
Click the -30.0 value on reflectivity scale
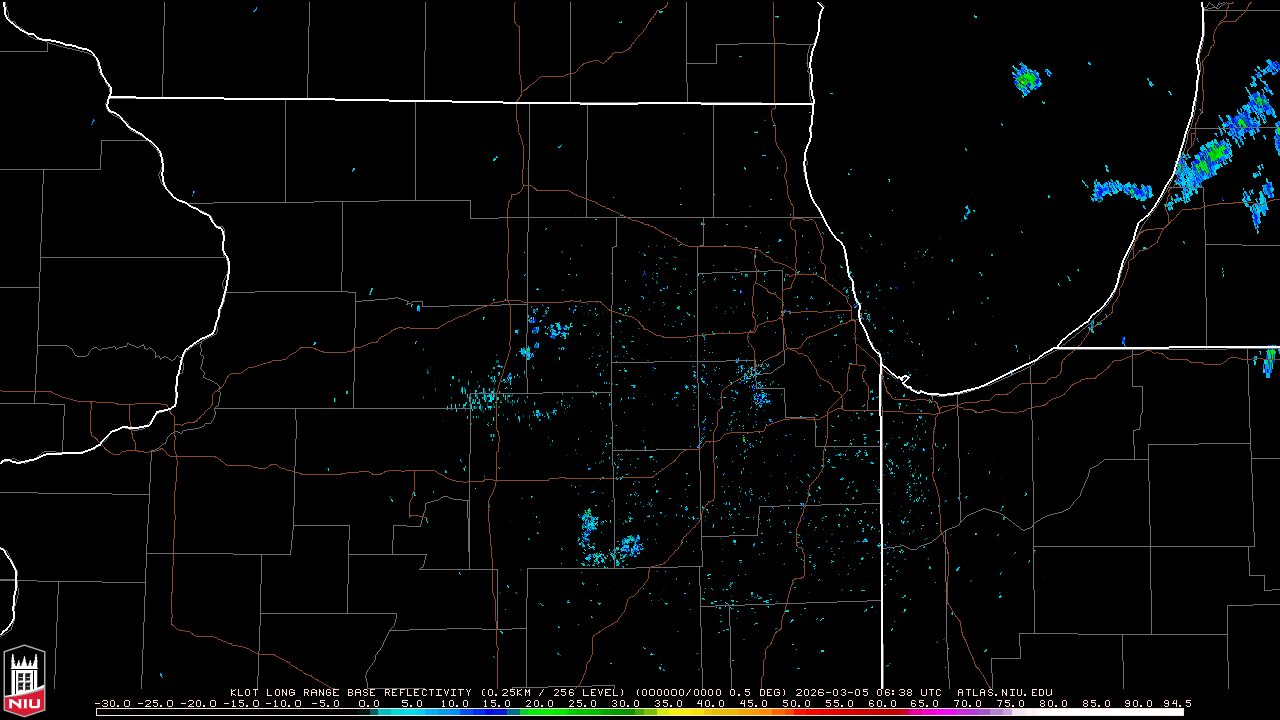pyautogui.click(x=110, y=703)
